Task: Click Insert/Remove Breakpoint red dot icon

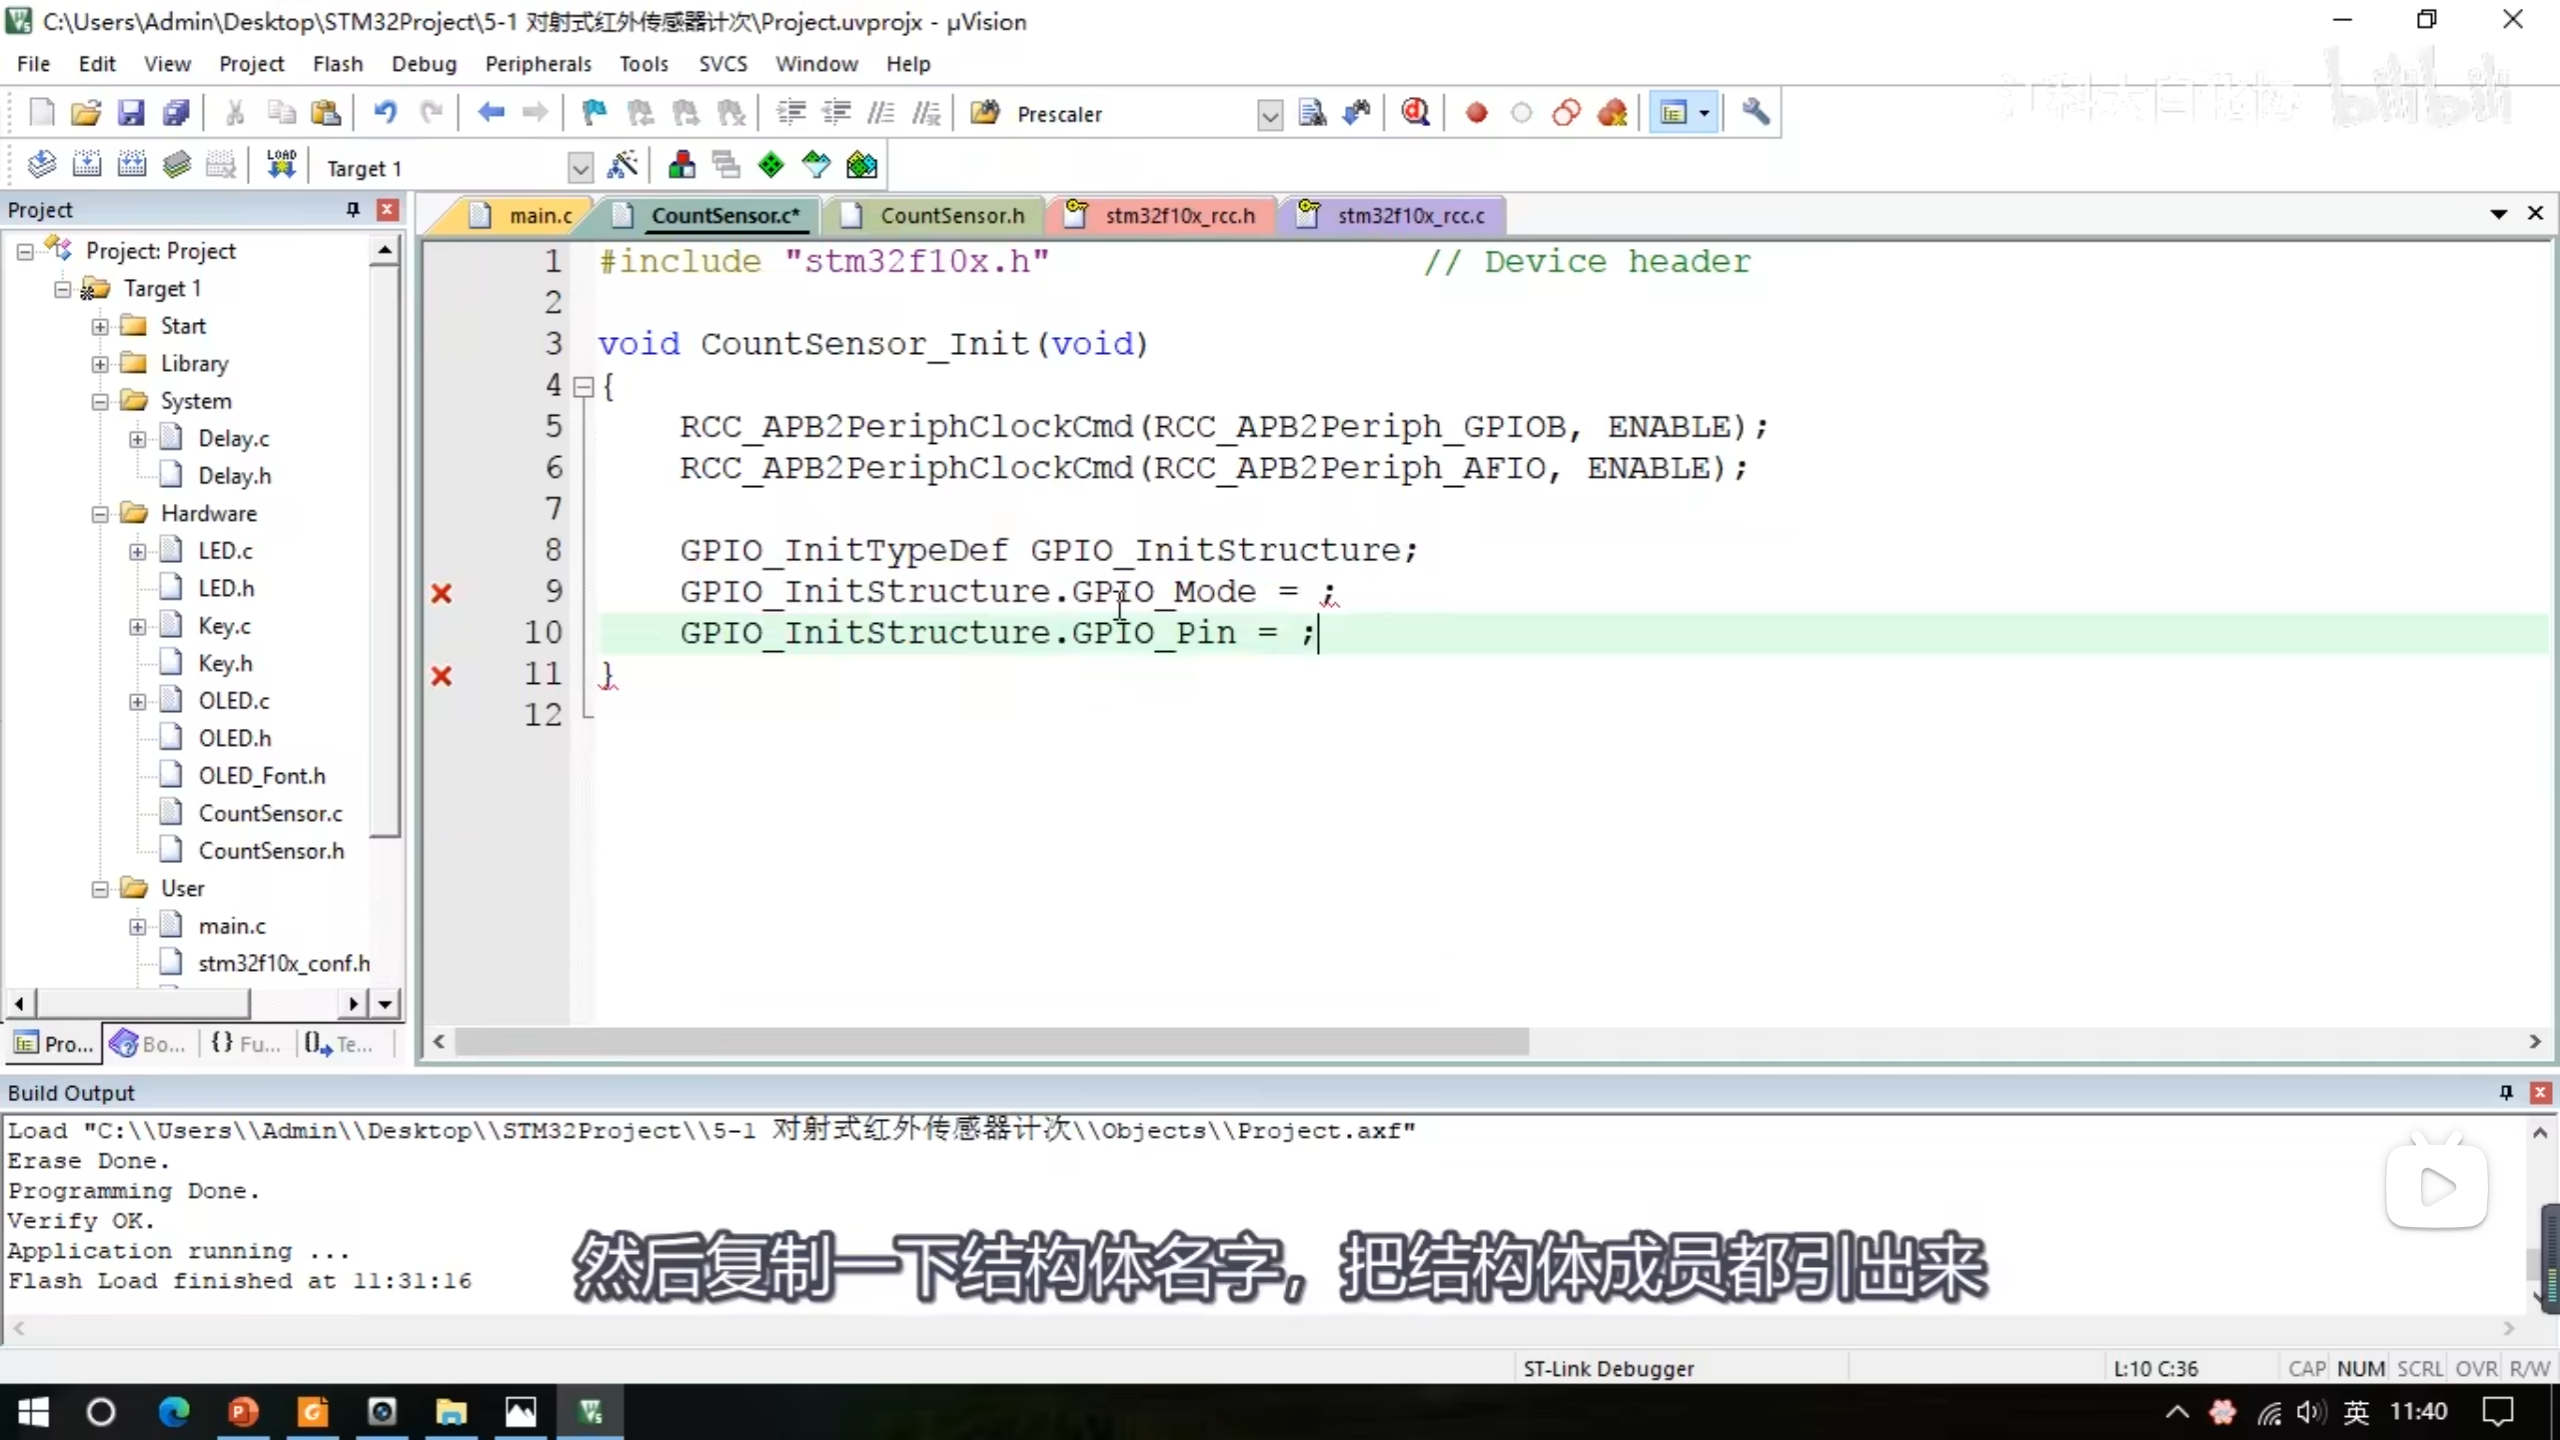Action: tap(1476, 113)
